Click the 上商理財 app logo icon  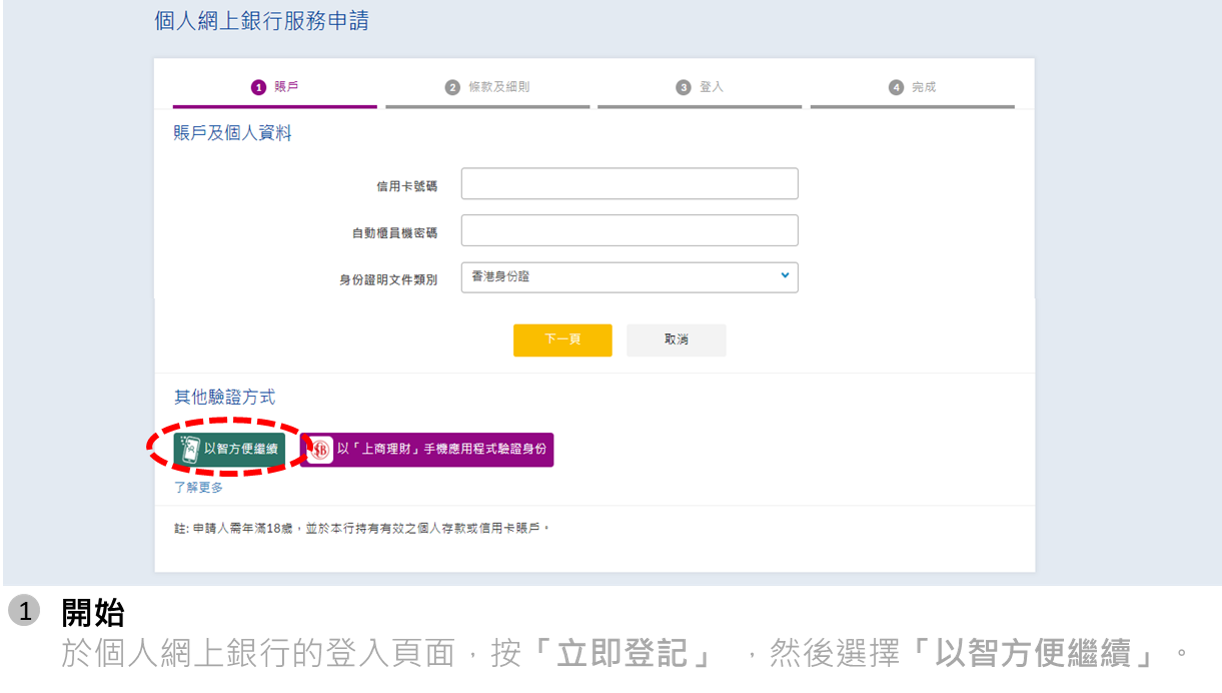[x=319, y=450]
